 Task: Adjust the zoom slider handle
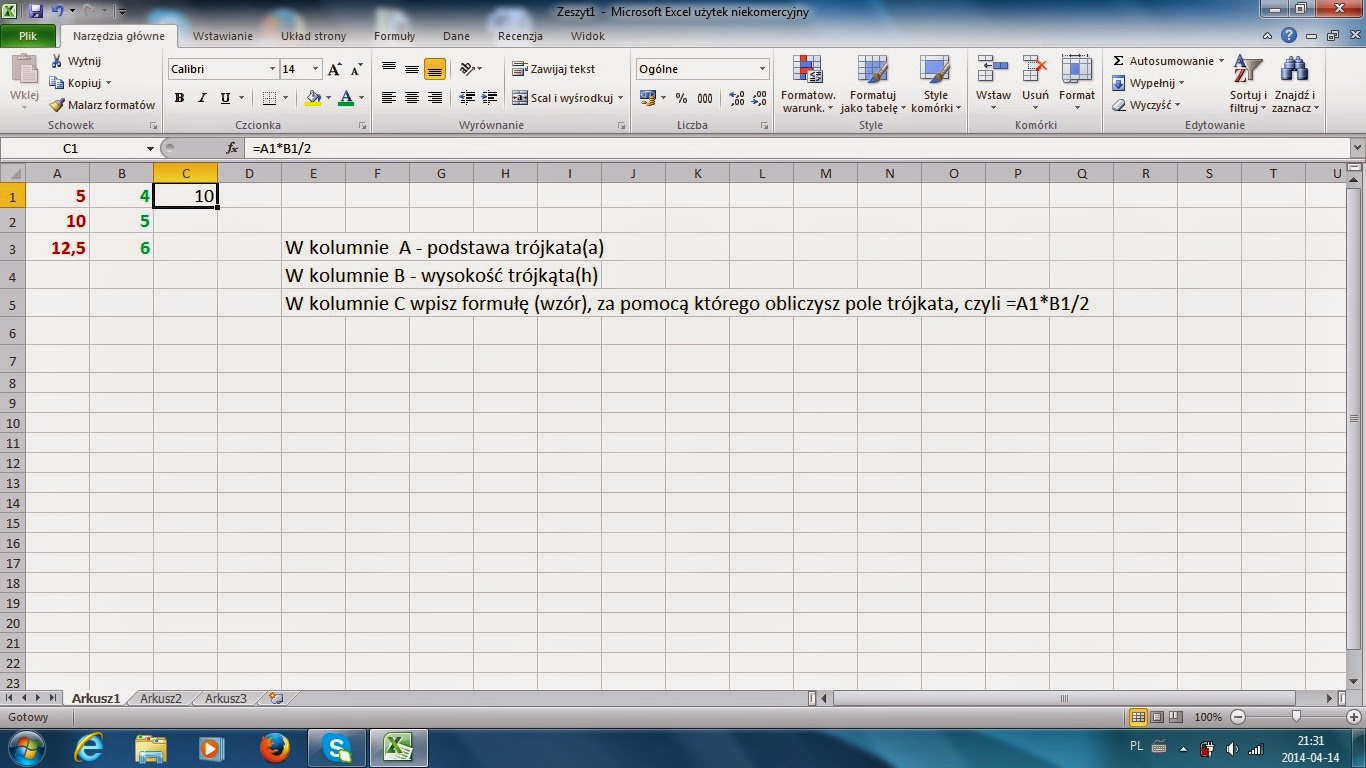(1296, 717)
